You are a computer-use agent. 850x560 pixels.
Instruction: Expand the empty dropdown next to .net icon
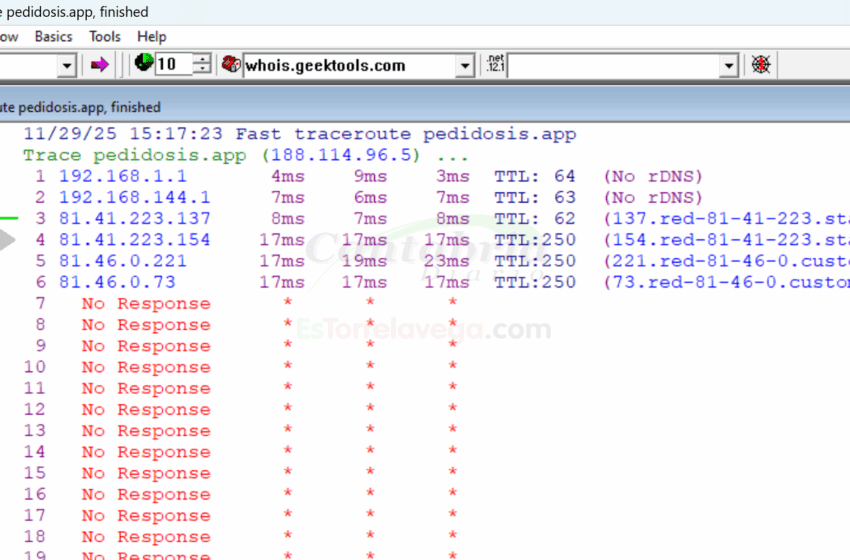point(729,66)
